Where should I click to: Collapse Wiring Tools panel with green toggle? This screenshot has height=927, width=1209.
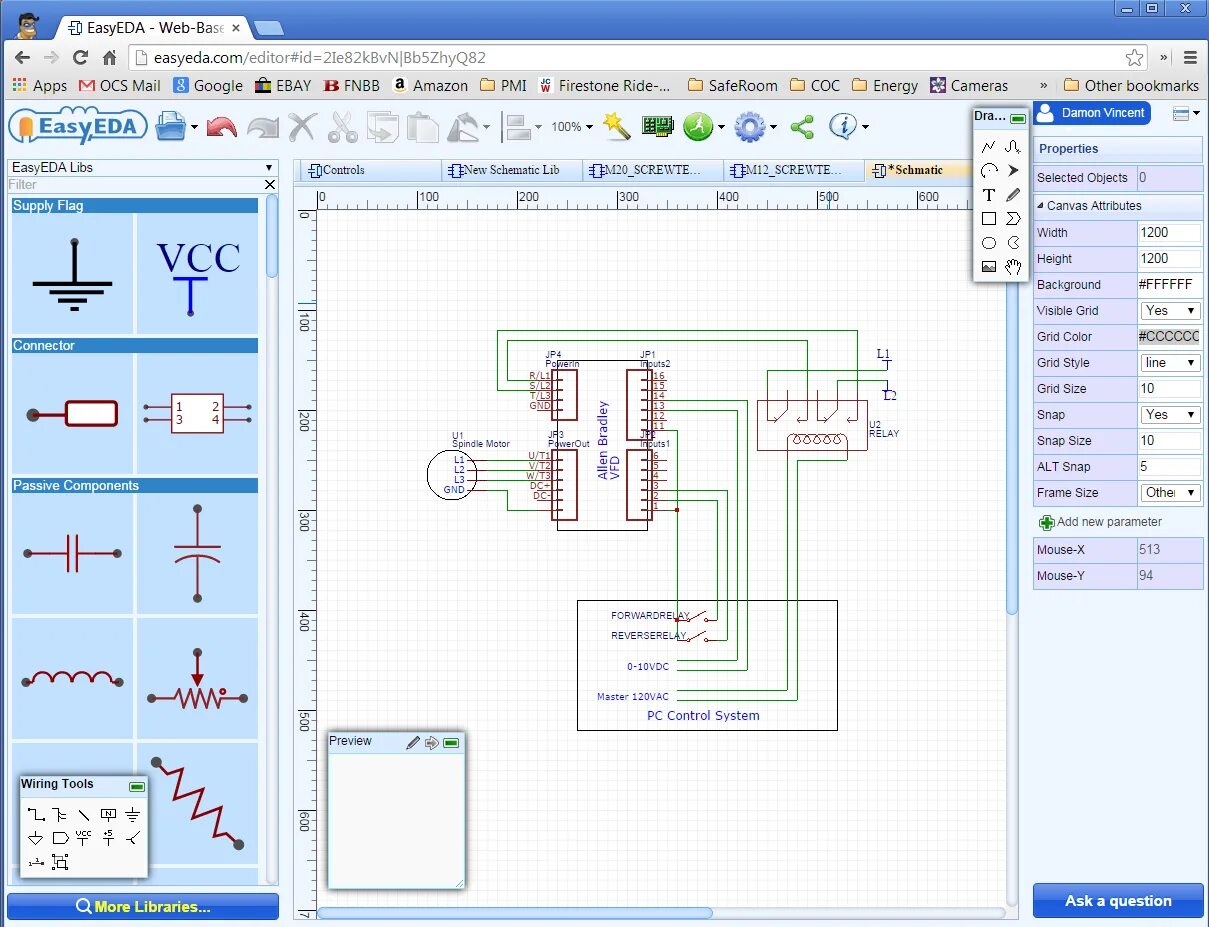137,786
